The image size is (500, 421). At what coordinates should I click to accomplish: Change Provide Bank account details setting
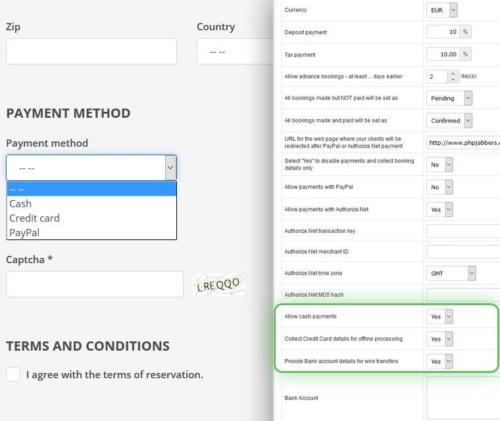click(440, 361)
